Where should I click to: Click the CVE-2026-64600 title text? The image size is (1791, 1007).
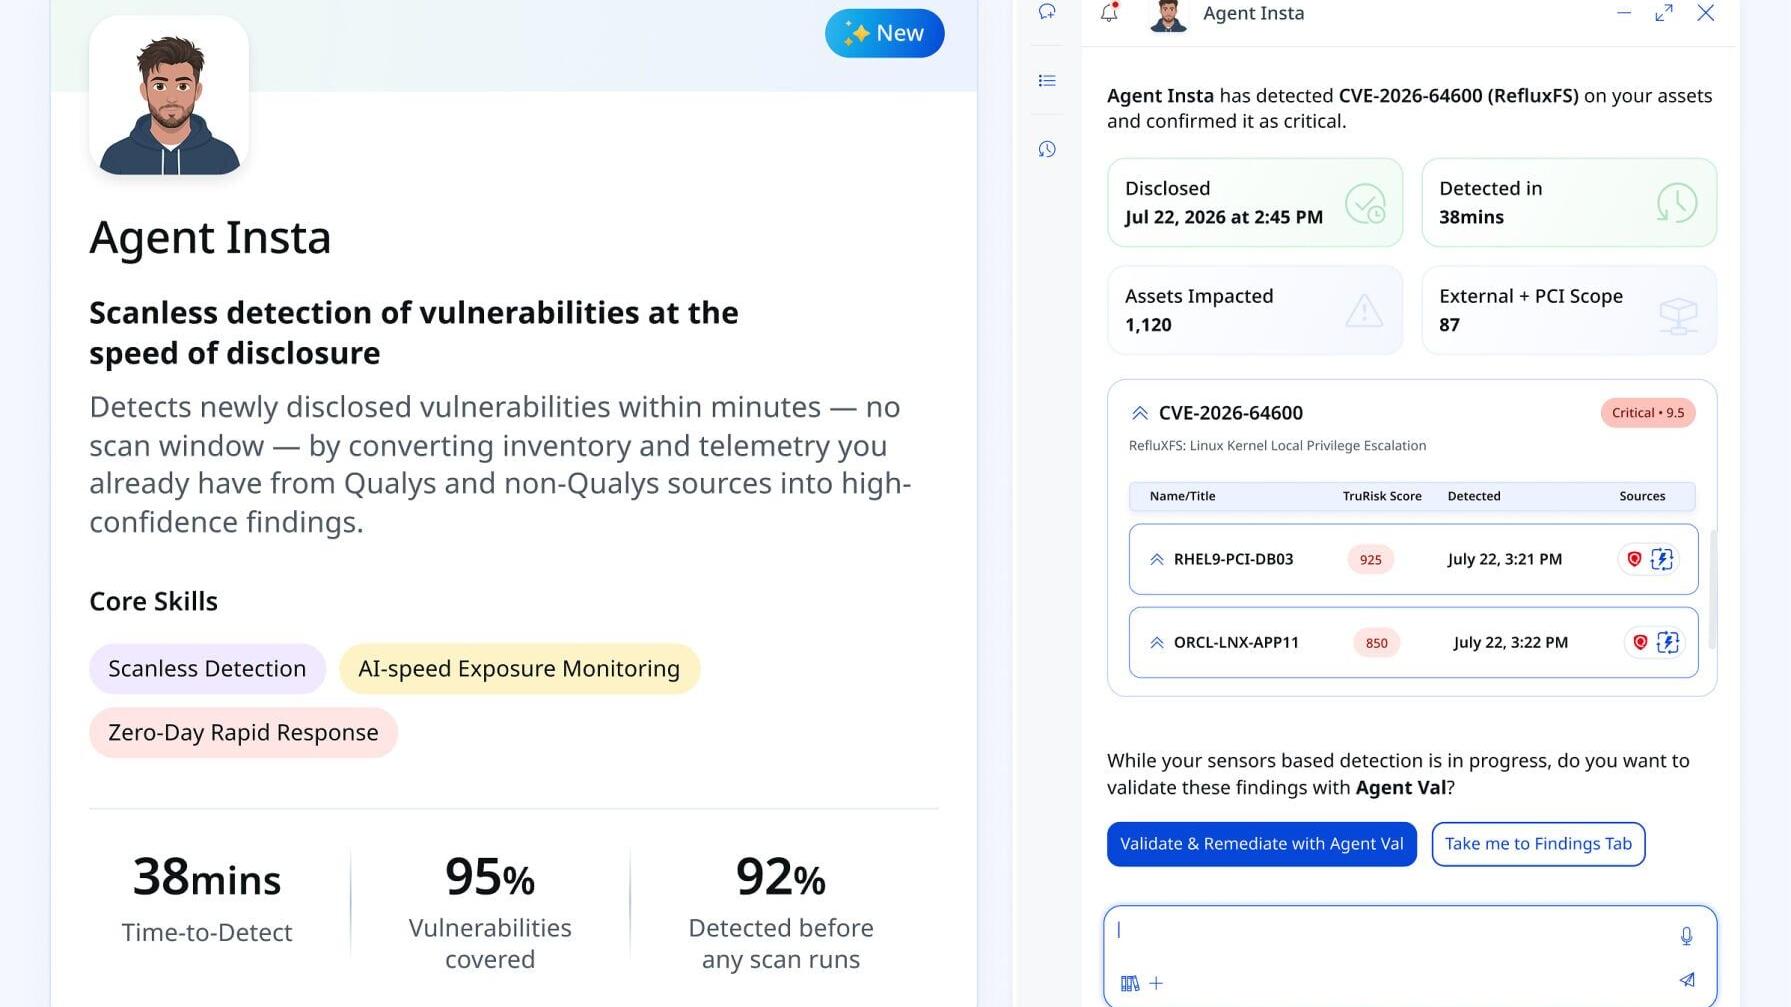coord(1230,413)
